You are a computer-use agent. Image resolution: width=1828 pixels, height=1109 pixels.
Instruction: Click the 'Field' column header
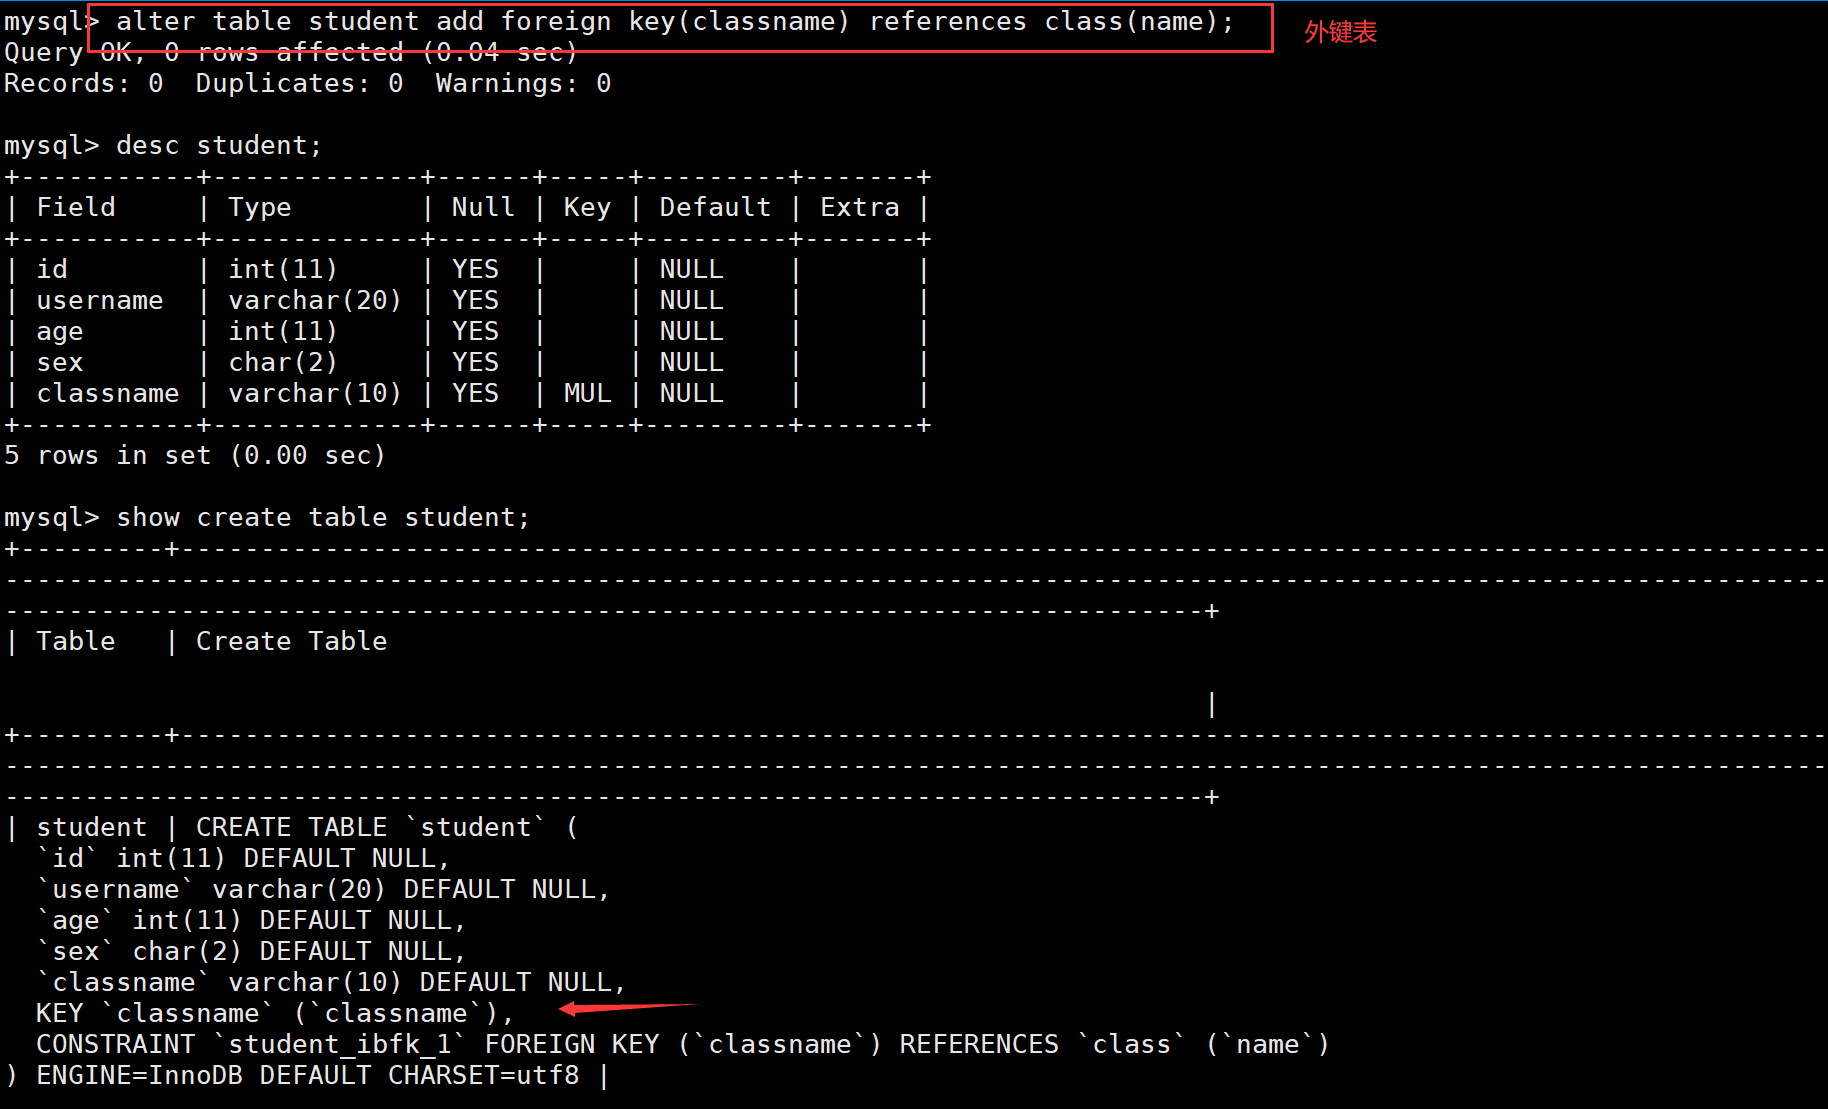(76, 208)
